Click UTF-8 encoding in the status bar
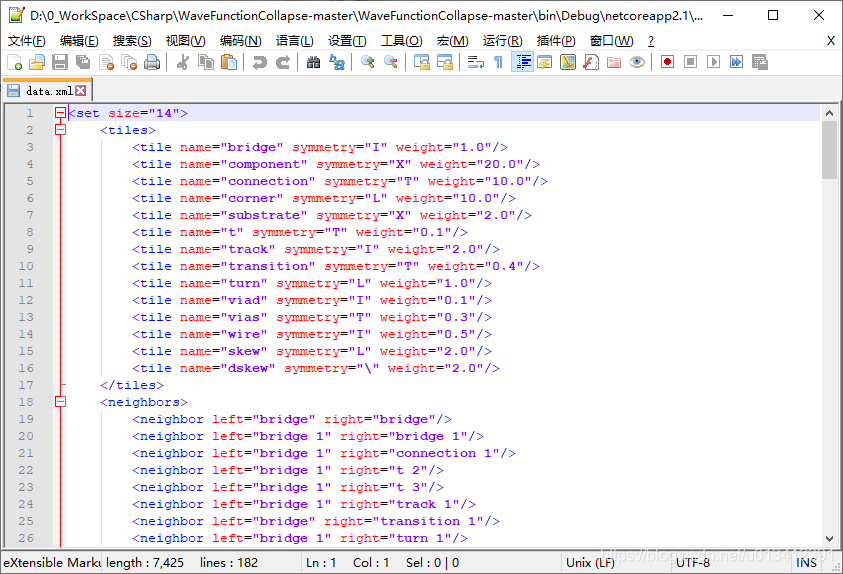 pyautogui.click(x=692, y=563)
